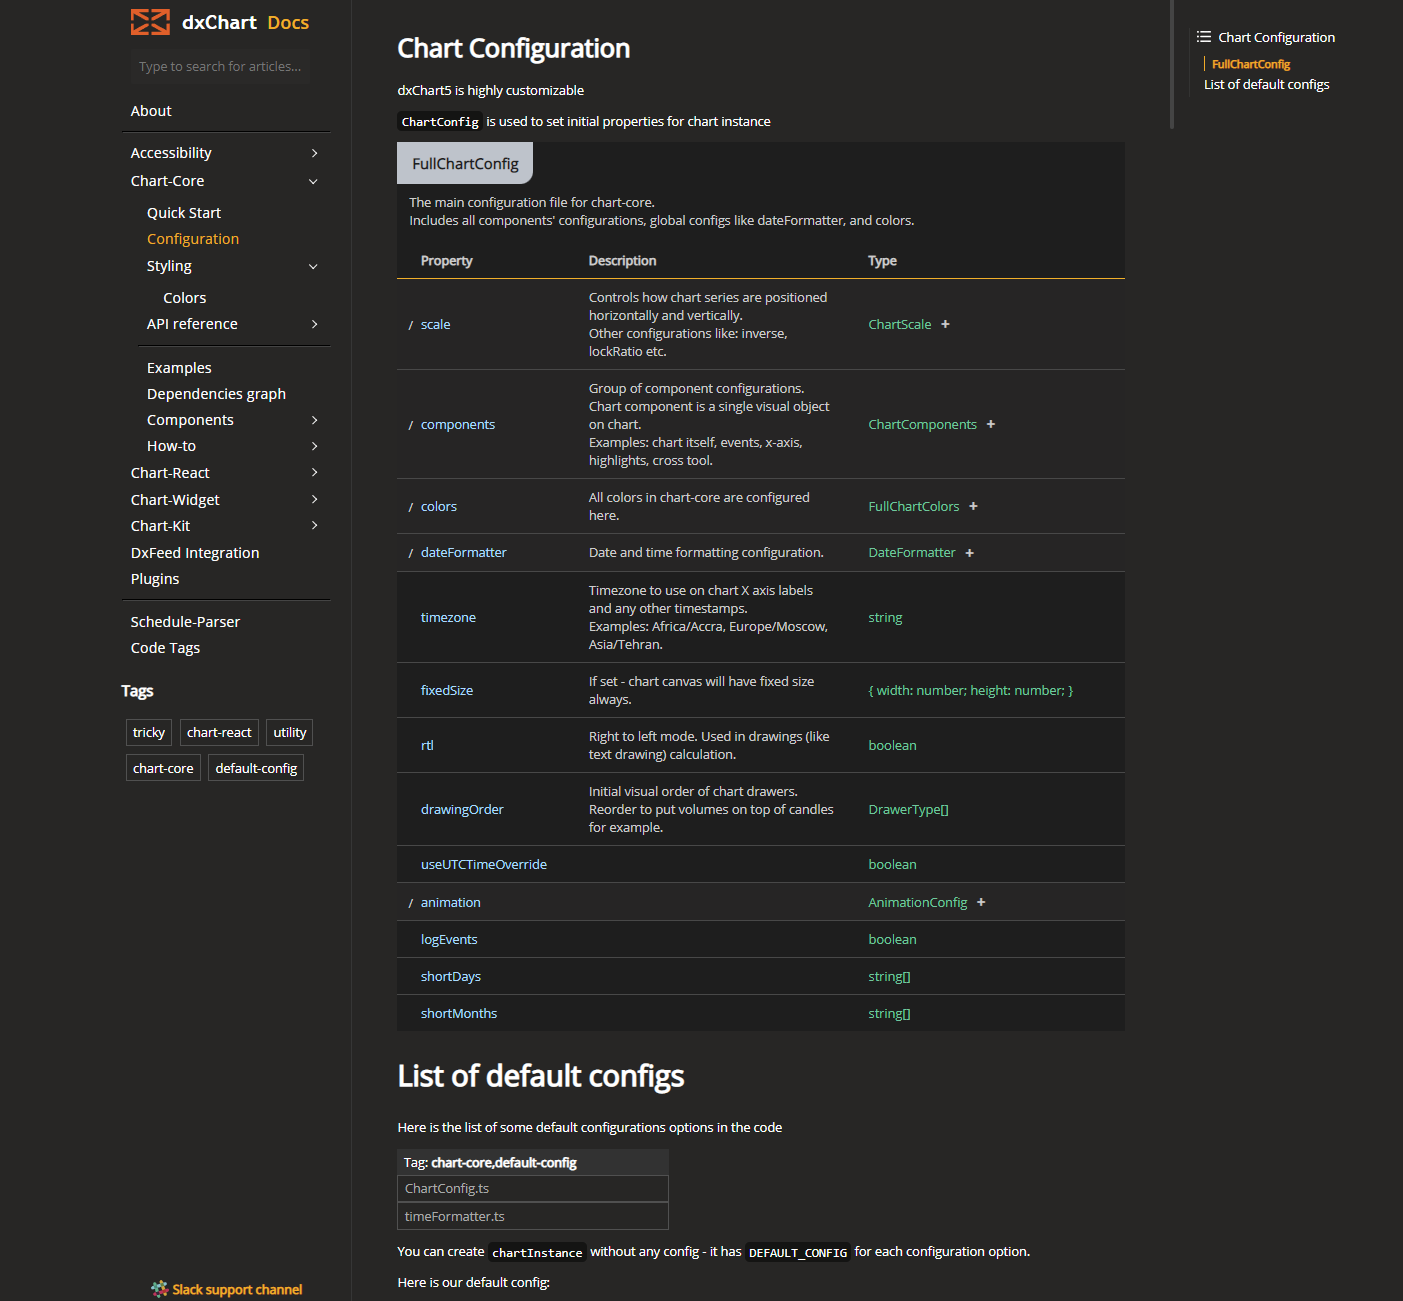Click the colors property link
The height and width of the screenshot is (1301, 1403).
439,507
